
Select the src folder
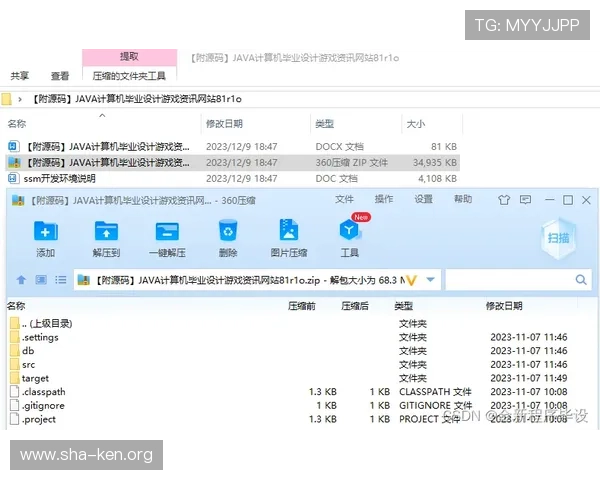coord(28,365)
